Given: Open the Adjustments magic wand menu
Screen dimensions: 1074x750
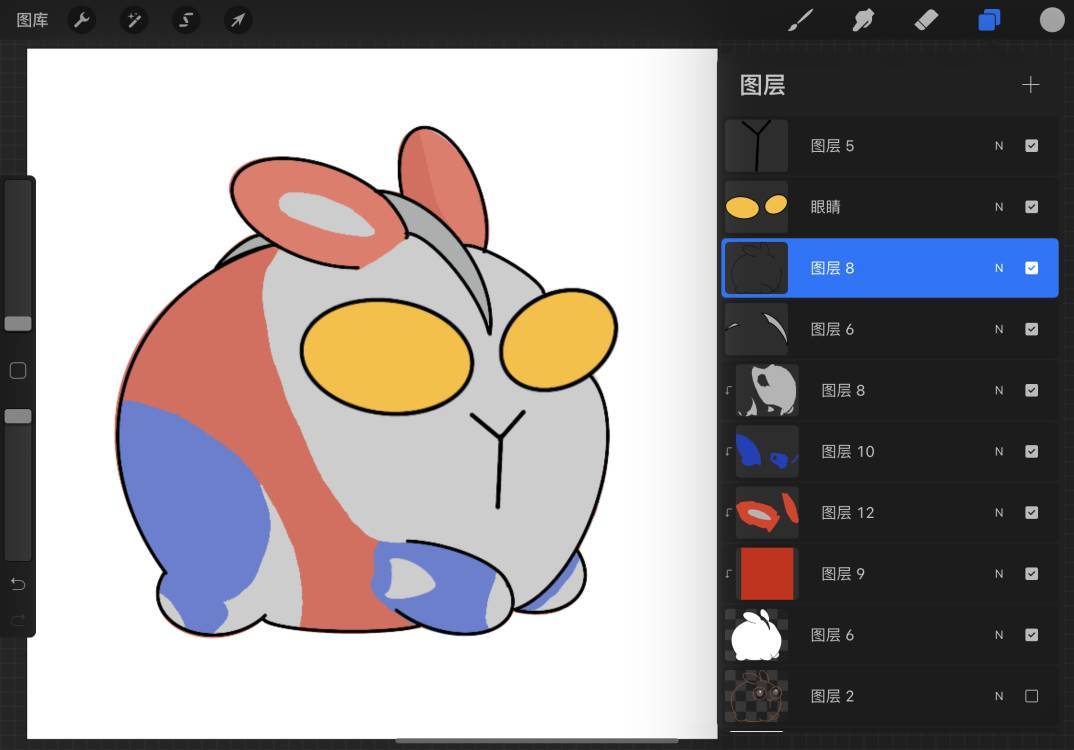Looking at the screenshot, I should point(134,20).
